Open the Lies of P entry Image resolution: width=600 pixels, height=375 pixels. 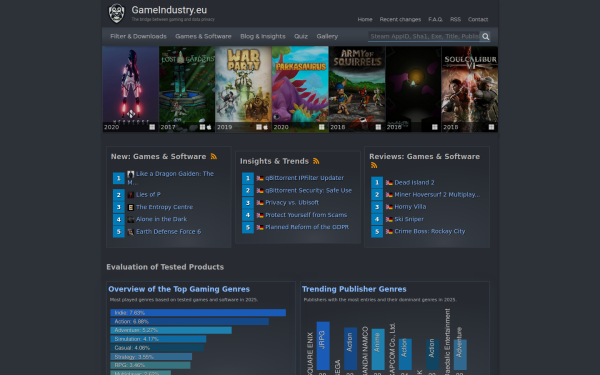pos(148,194)
